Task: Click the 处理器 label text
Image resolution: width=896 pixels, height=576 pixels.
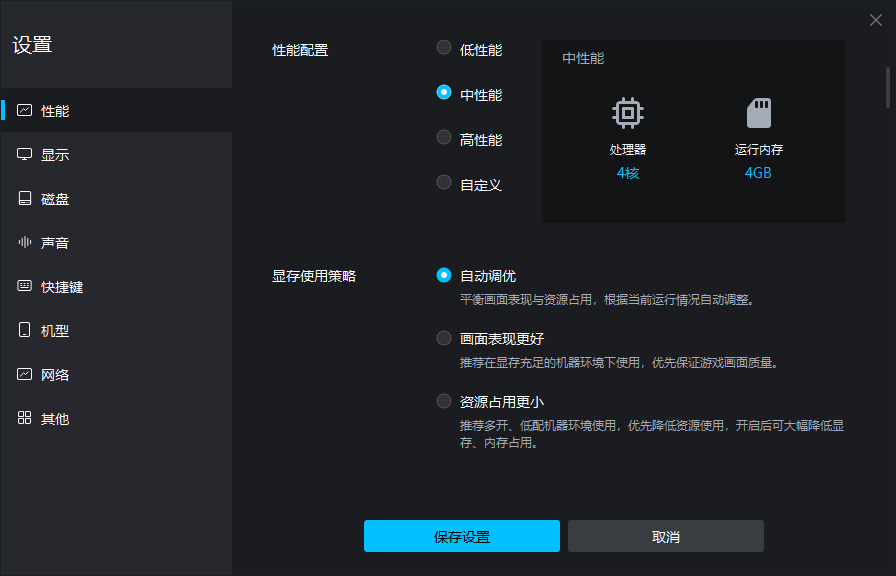Action: click(627, 150)
